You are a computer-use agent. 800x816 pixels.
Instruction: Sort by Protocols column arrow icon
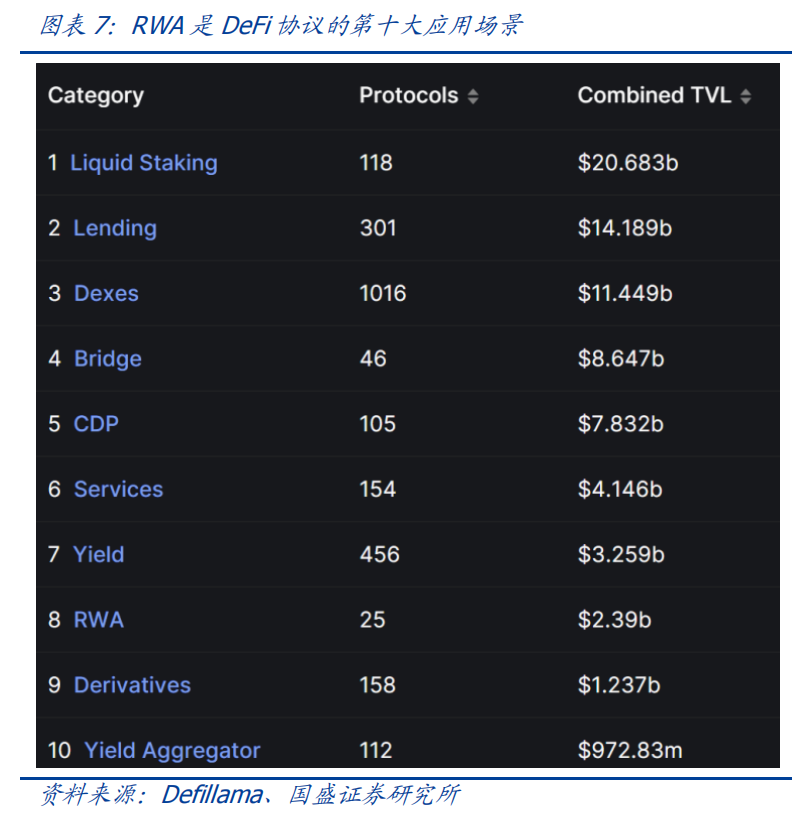[473, 96]
